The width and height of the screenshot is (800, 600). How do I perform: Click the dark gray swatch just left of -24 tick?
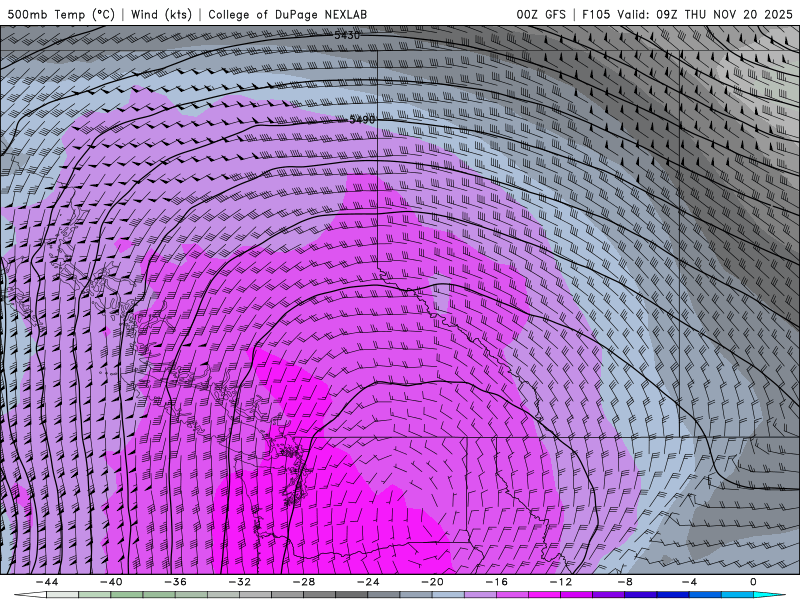click(x=352, y=595)
